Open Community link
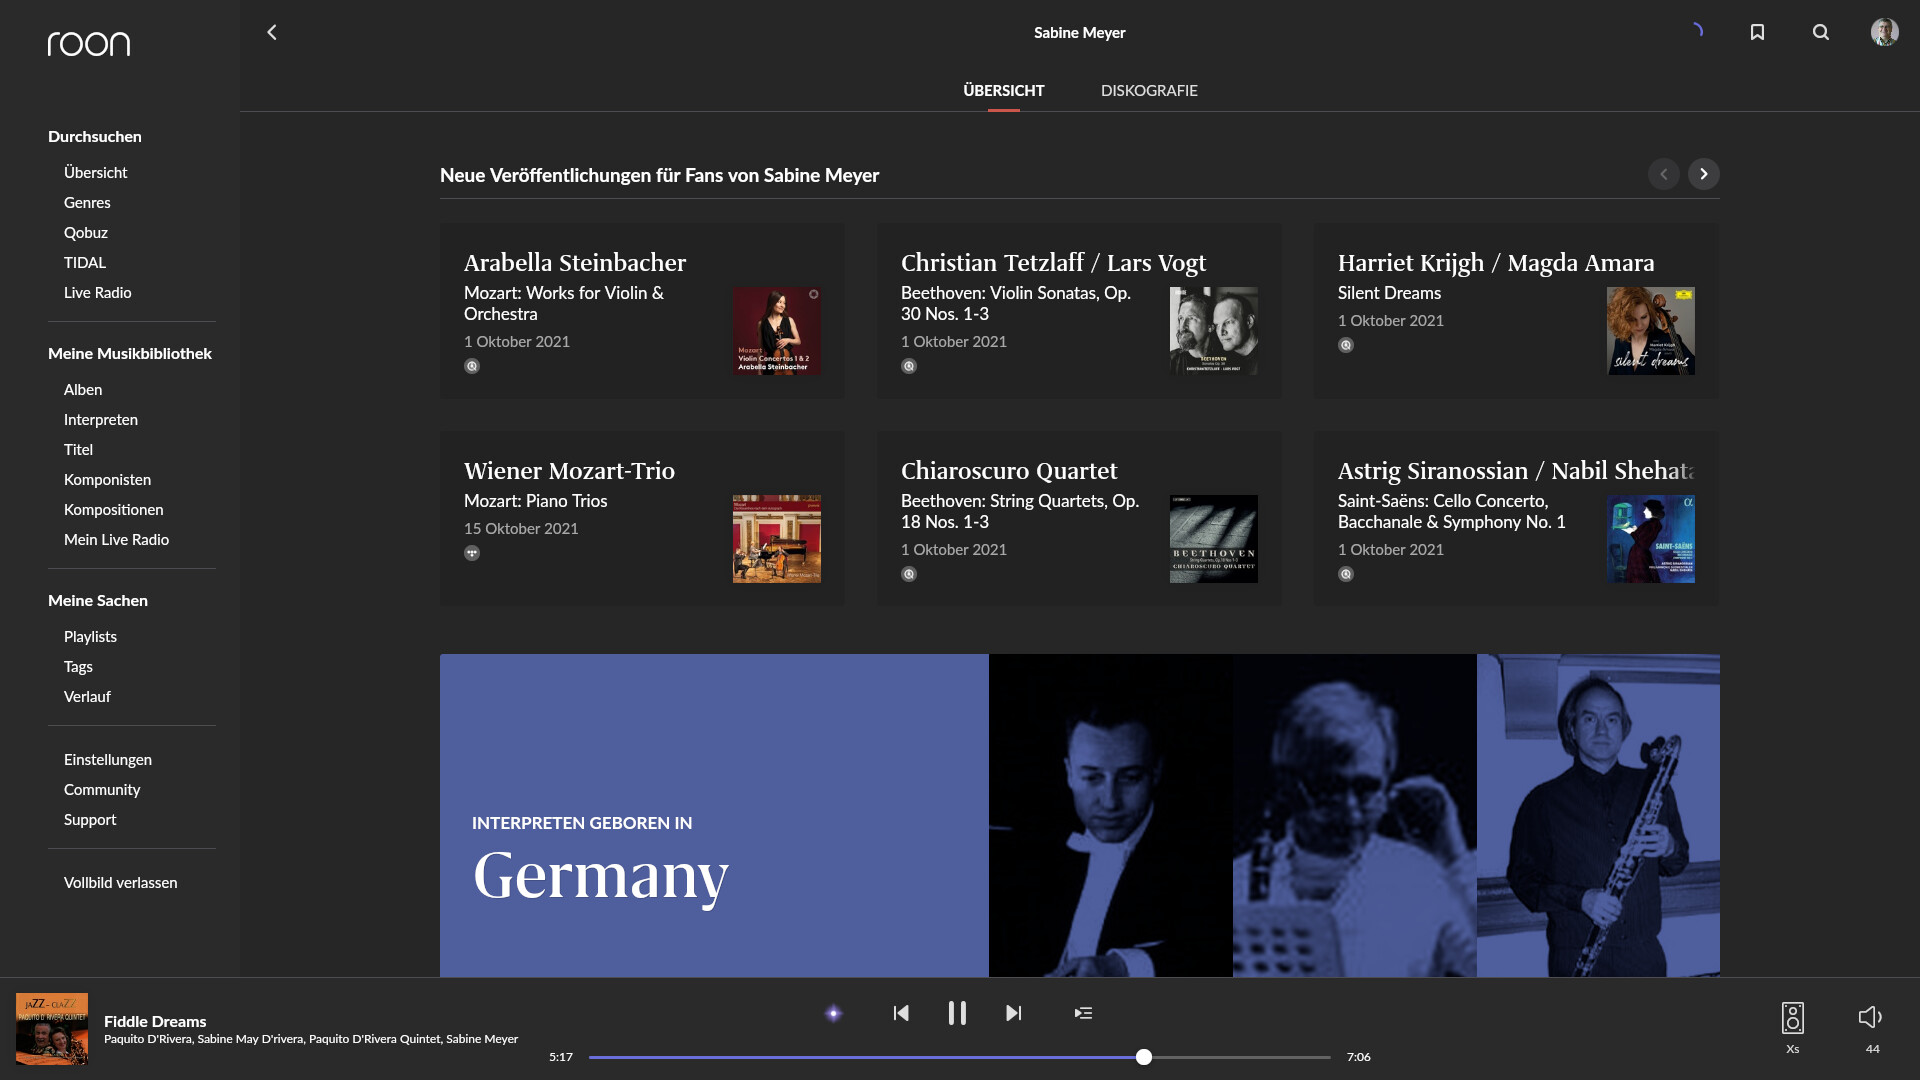This screenshot has width=1920, height=1080. (102, 789)
